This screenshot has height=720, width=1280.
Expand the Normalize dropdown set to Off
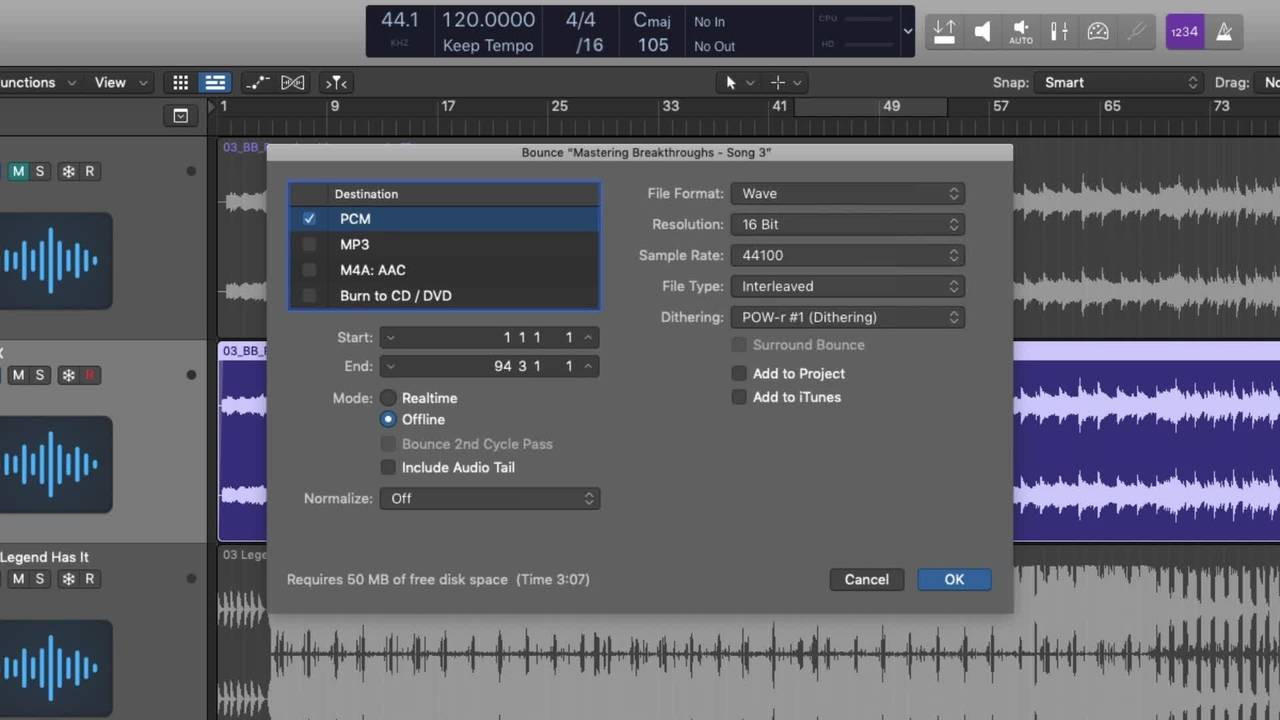pos(489,498)
